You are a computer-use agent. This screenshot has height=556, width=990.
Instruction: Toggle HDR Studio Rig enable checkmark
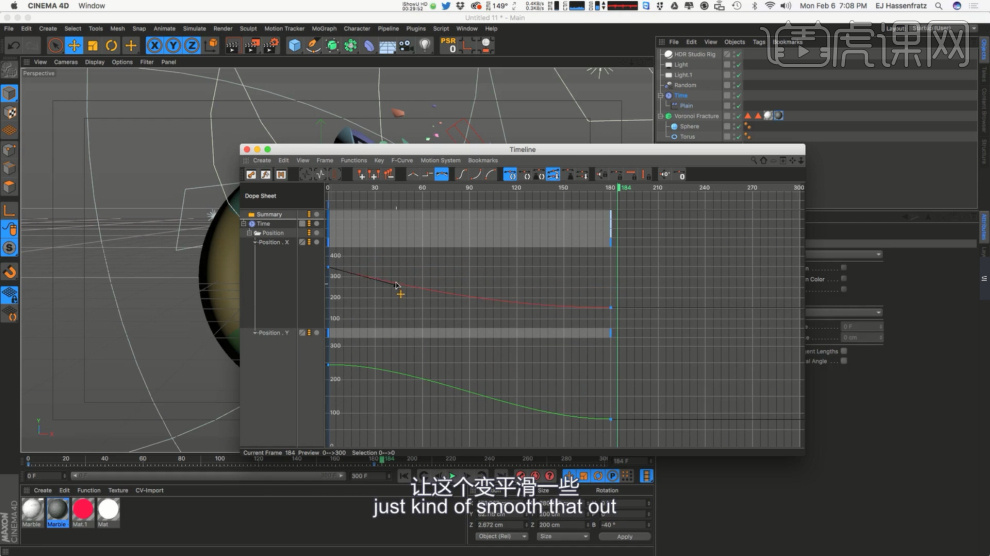(738, 54)
